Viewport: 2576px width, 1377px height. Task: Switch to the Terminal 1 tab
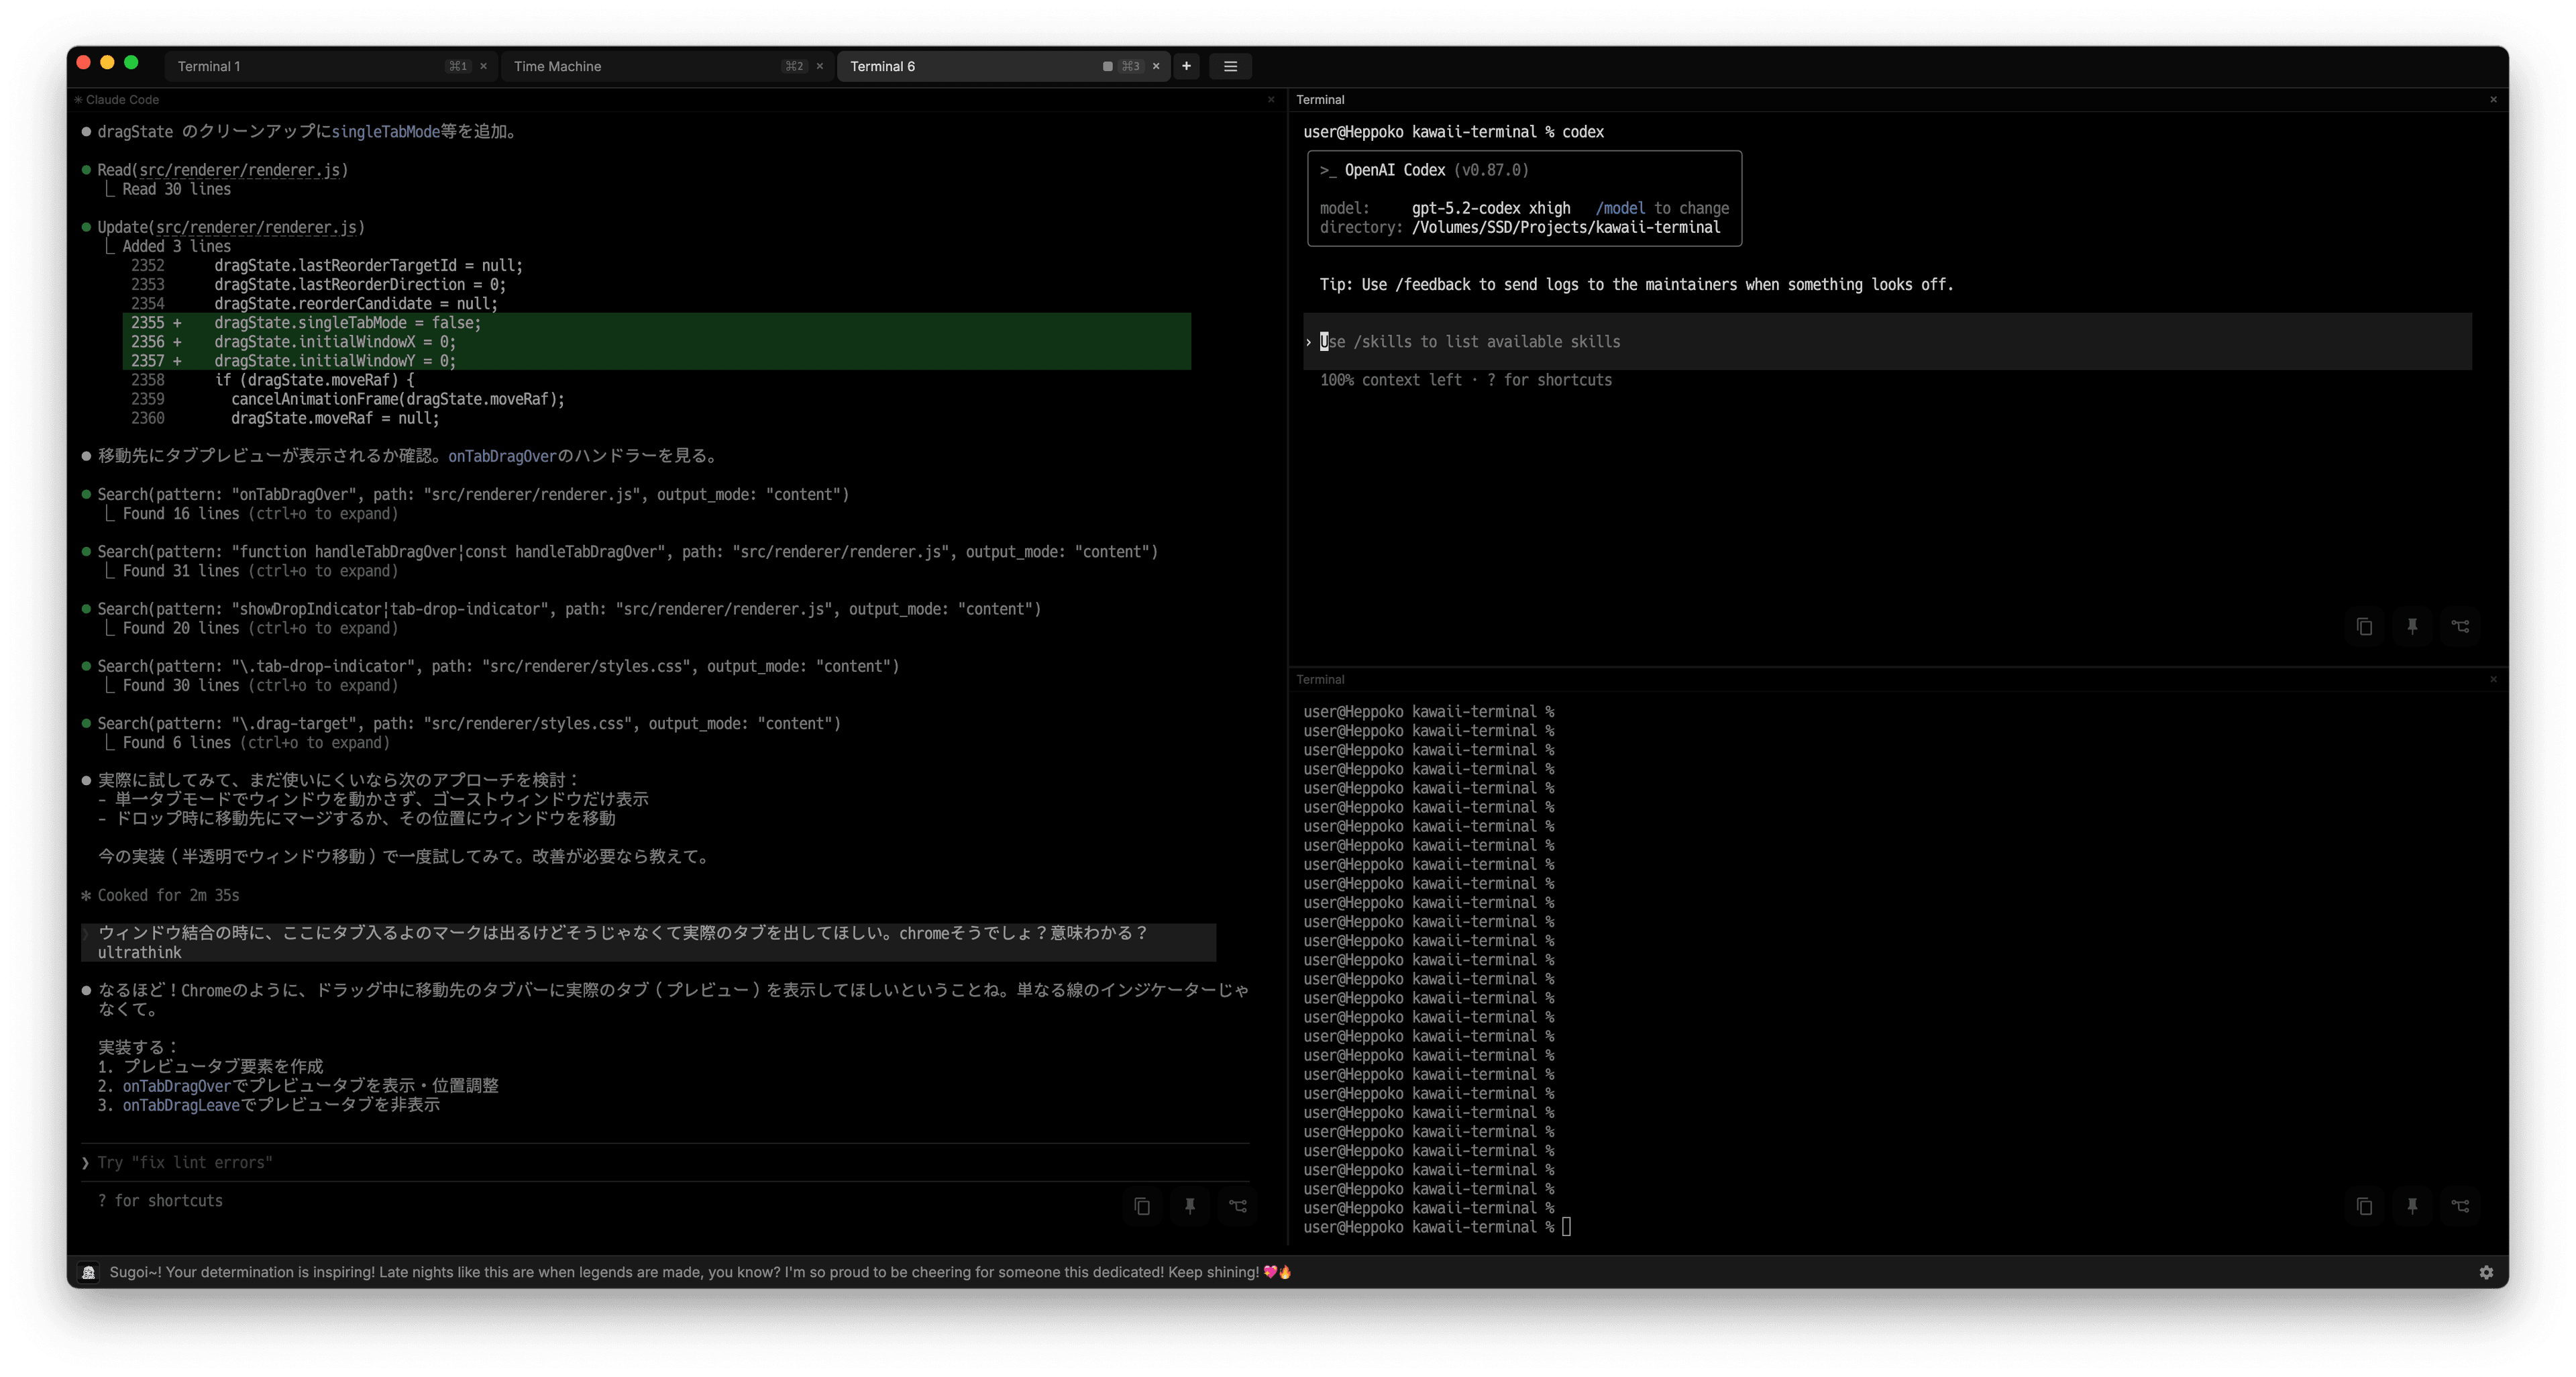click(x=330, y=66)
